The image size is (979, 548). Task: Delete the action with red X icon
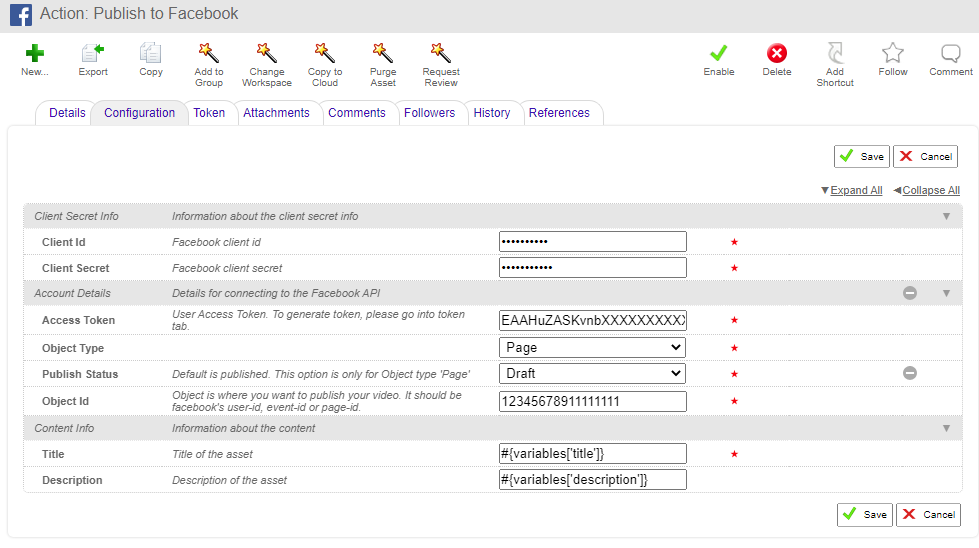click(777, 53)
